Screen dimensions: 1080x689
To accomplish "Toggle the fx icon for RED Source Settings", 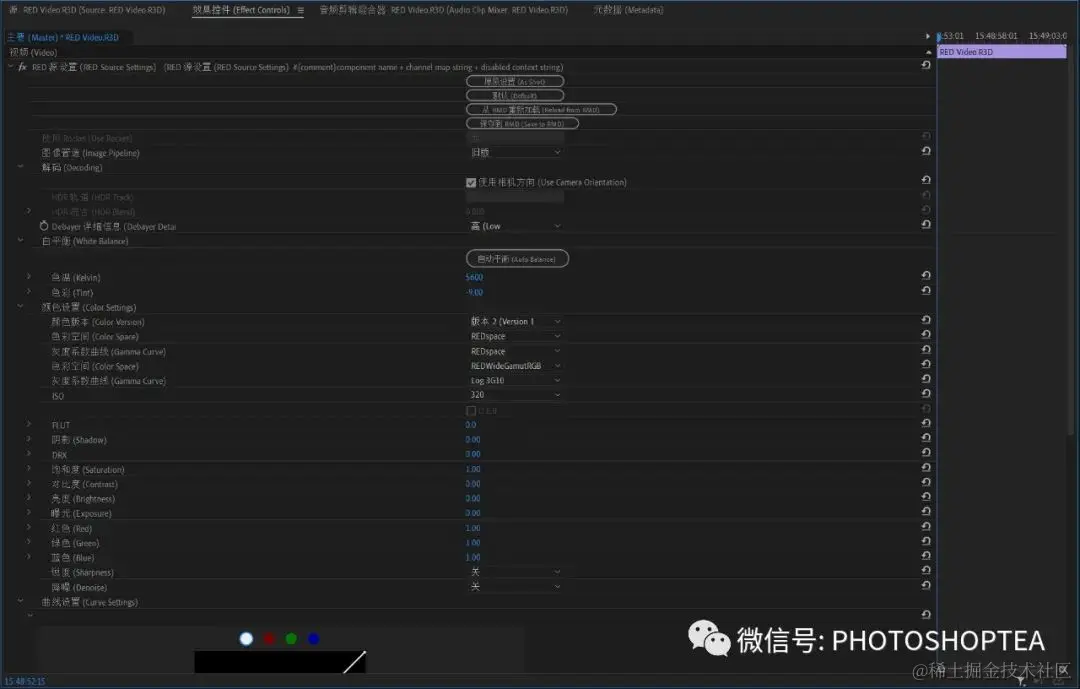I will (22, 67).
